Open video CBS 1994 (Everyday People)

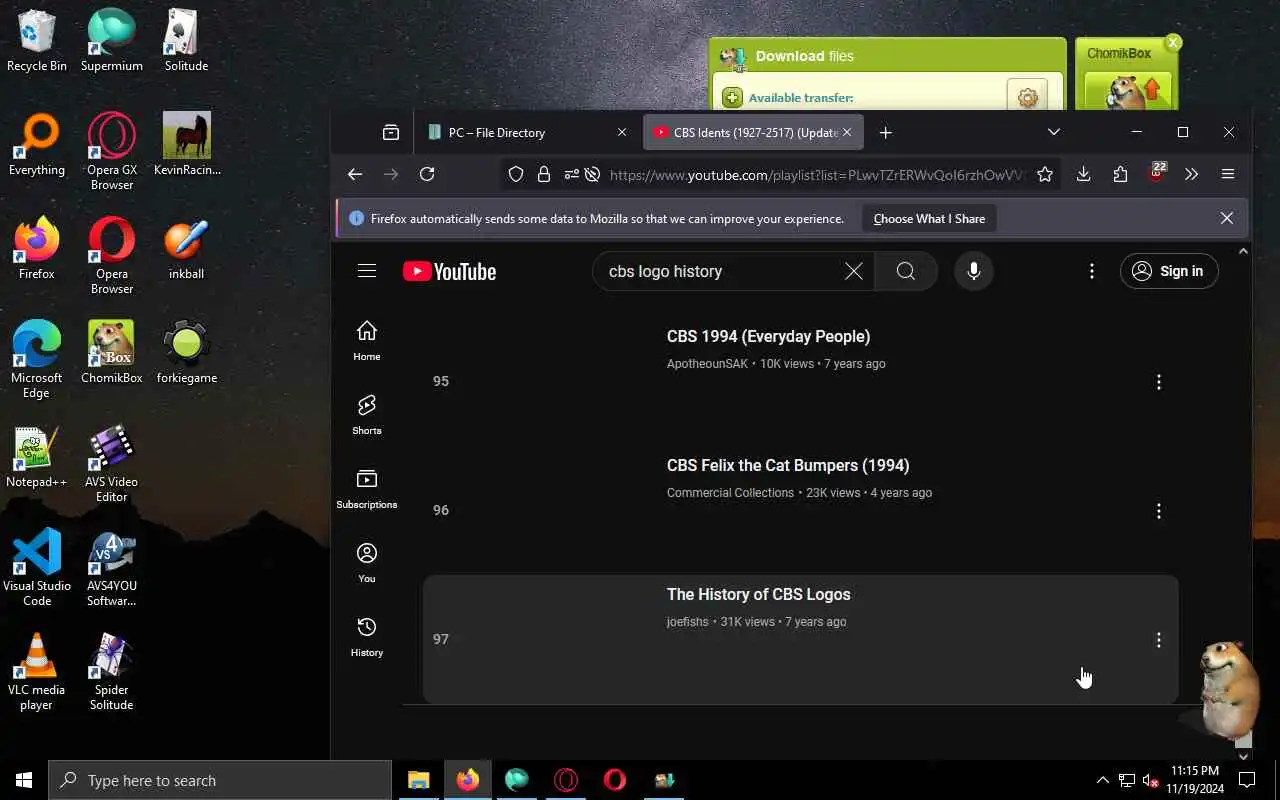coord(768,336)
